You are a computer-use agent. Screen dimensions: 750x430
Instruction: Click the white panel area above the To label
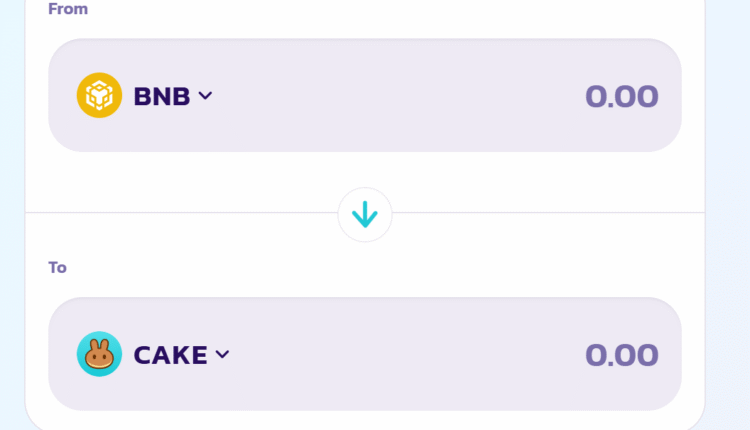[200, 242]
